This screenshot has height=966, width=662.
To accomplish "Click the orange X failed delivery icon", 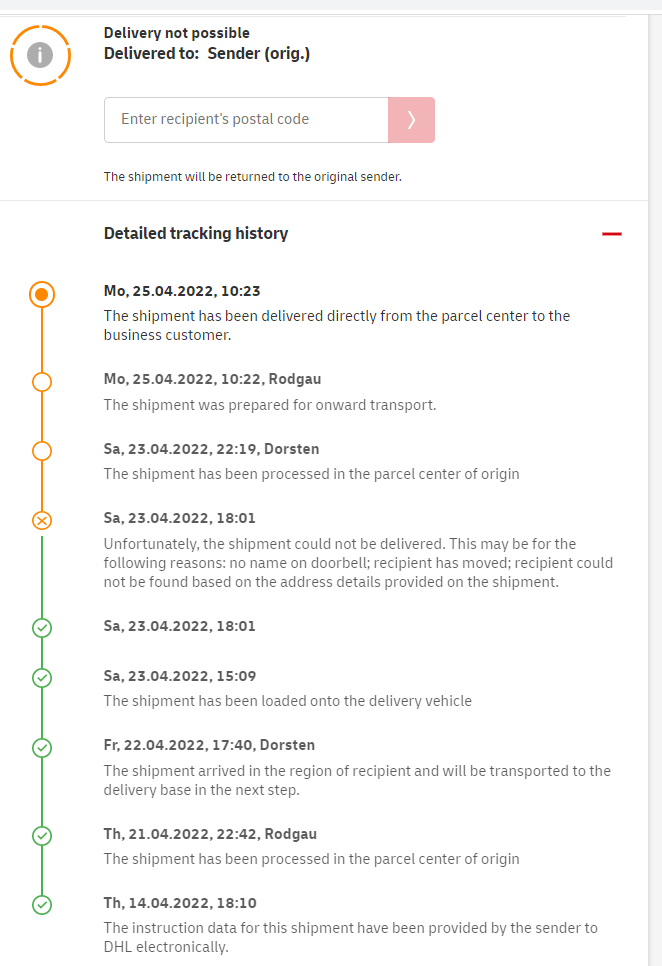I will click(x=42, y=520).
